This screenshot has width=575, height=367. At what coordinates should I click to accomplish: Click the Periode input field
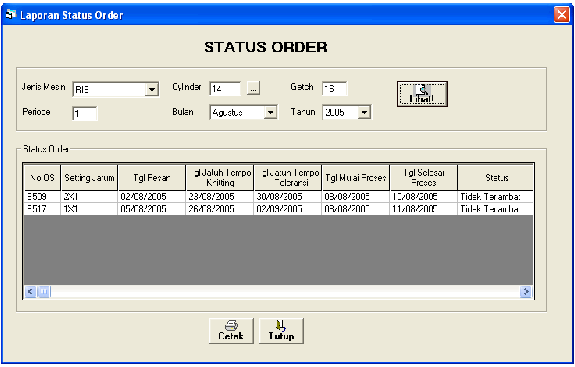click(x=85, y=113)
